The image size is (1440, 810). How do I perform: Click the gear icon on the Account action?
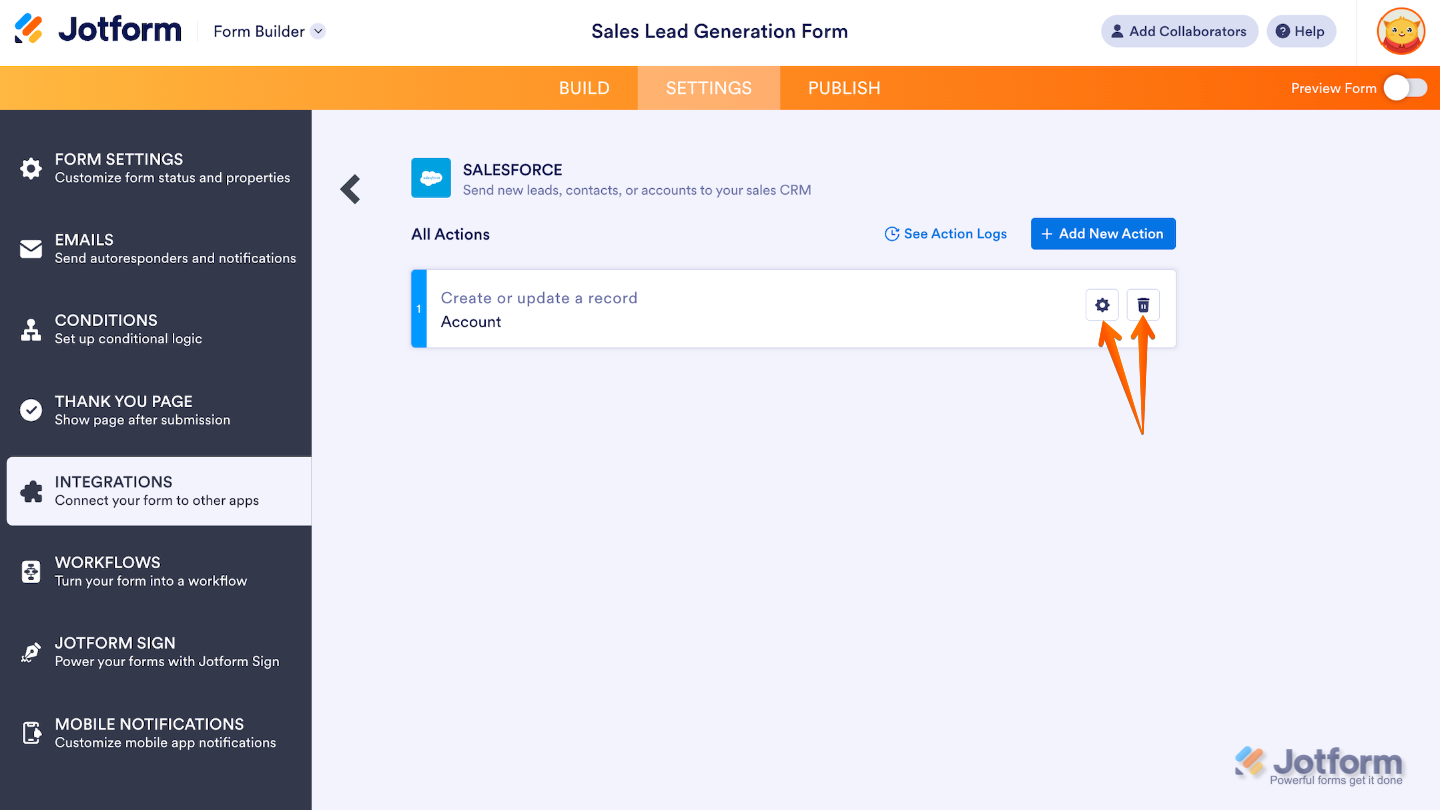point(1102,305)
